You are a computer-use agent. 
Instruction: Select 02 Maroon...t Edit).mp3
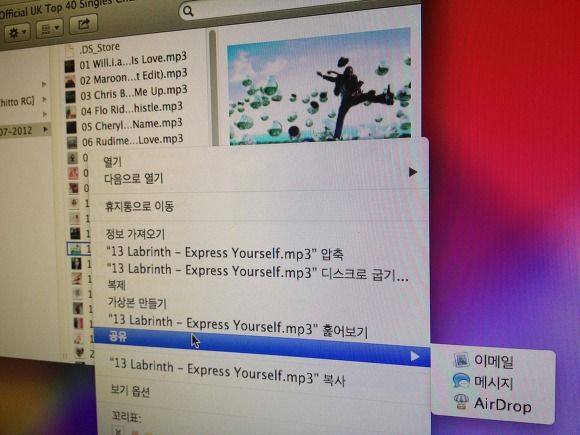134,77
